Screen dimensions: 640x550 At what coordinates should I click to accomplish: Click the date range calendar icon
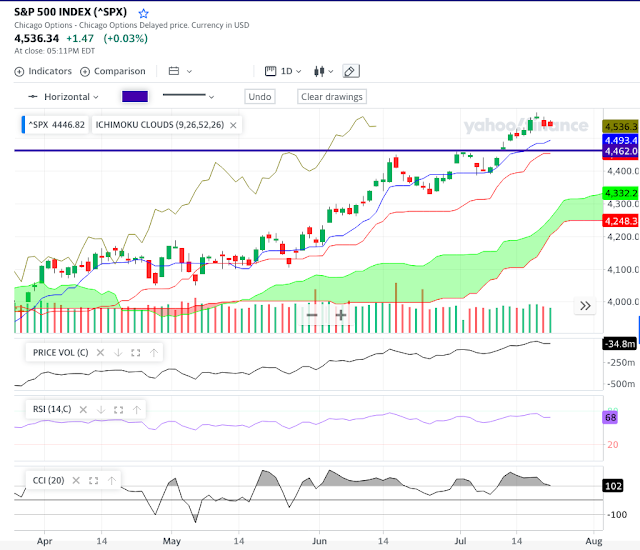174,71
